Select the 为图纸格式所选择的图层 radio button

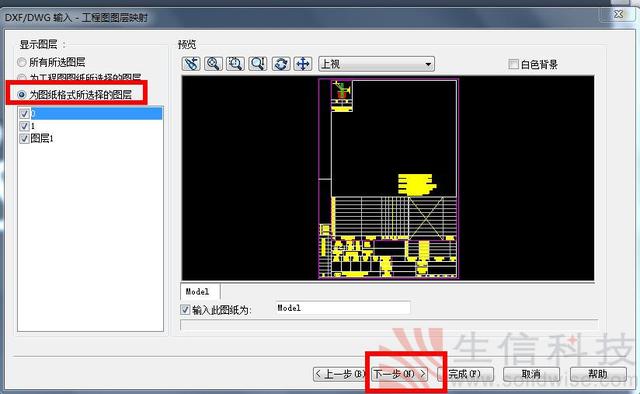pyautogui.click(x=22, y=95)
